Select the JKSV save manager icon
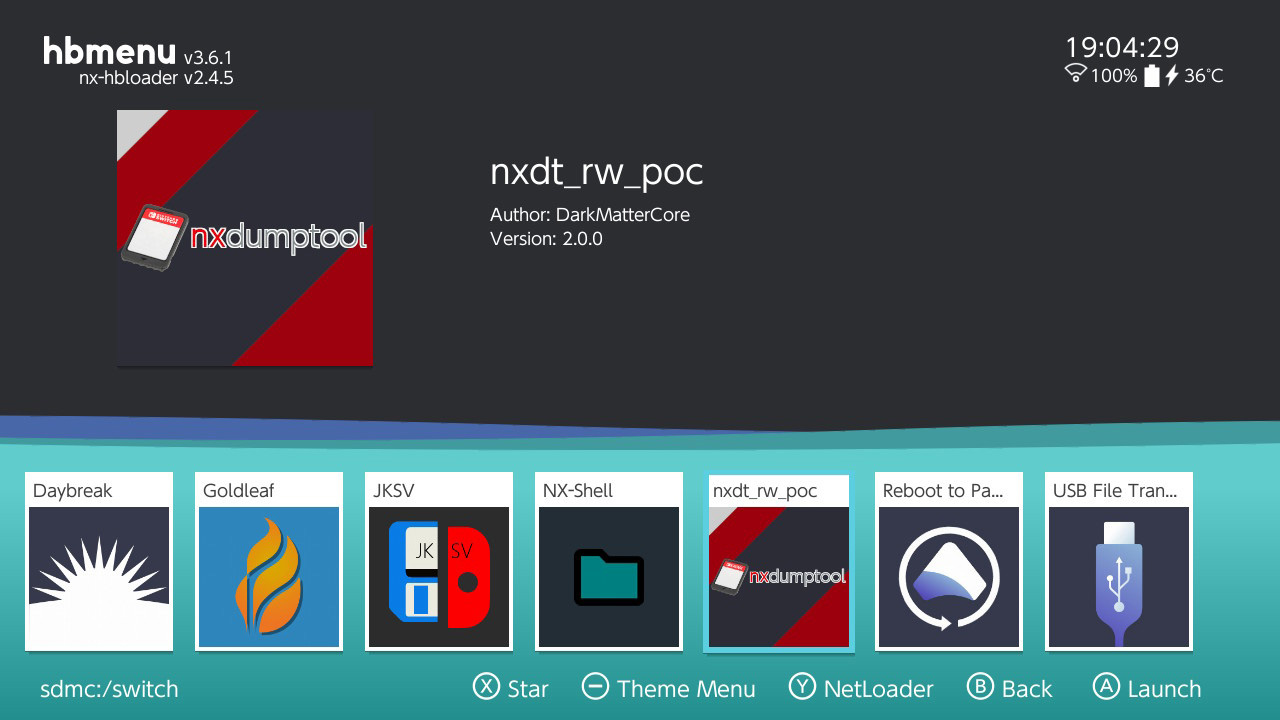 [439, 577]
